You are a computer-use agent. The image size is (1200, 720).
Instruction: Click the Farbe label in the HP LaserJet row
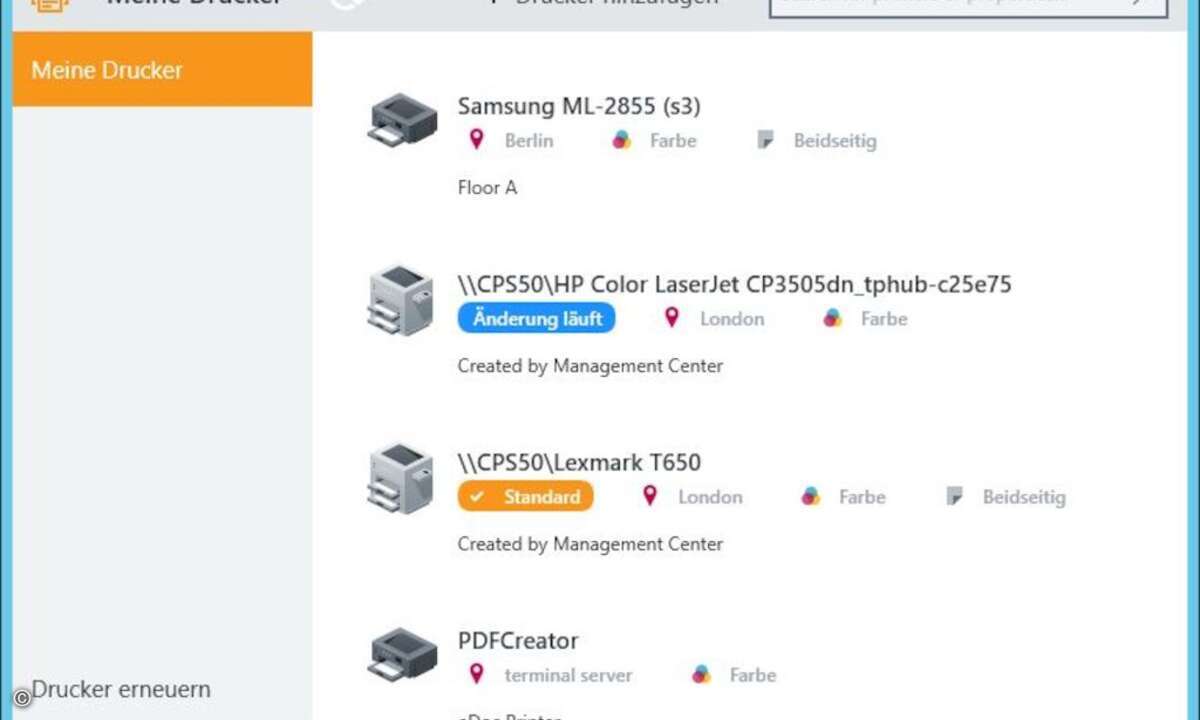884,319
